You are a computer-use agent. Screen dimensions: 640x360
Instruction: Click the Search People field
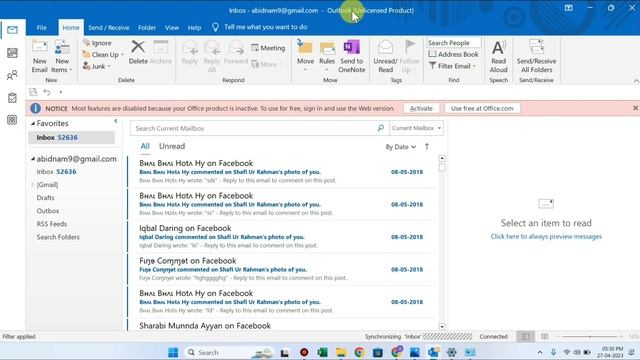tap(454, 43)
